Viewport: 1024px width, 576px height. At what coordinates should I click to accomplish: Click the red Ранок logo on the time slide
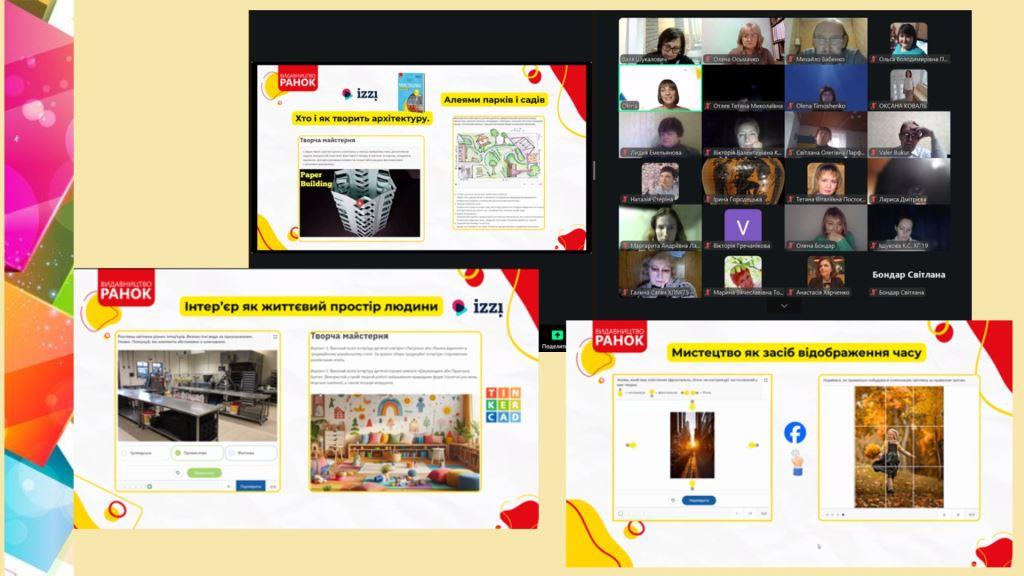pyautogui.click(x=620, y=337)
